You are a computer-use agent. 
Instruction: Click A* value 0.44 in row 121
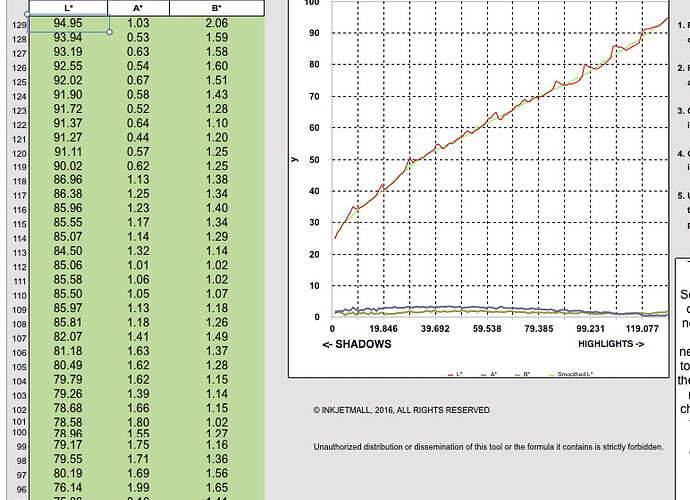click(138, 137)
